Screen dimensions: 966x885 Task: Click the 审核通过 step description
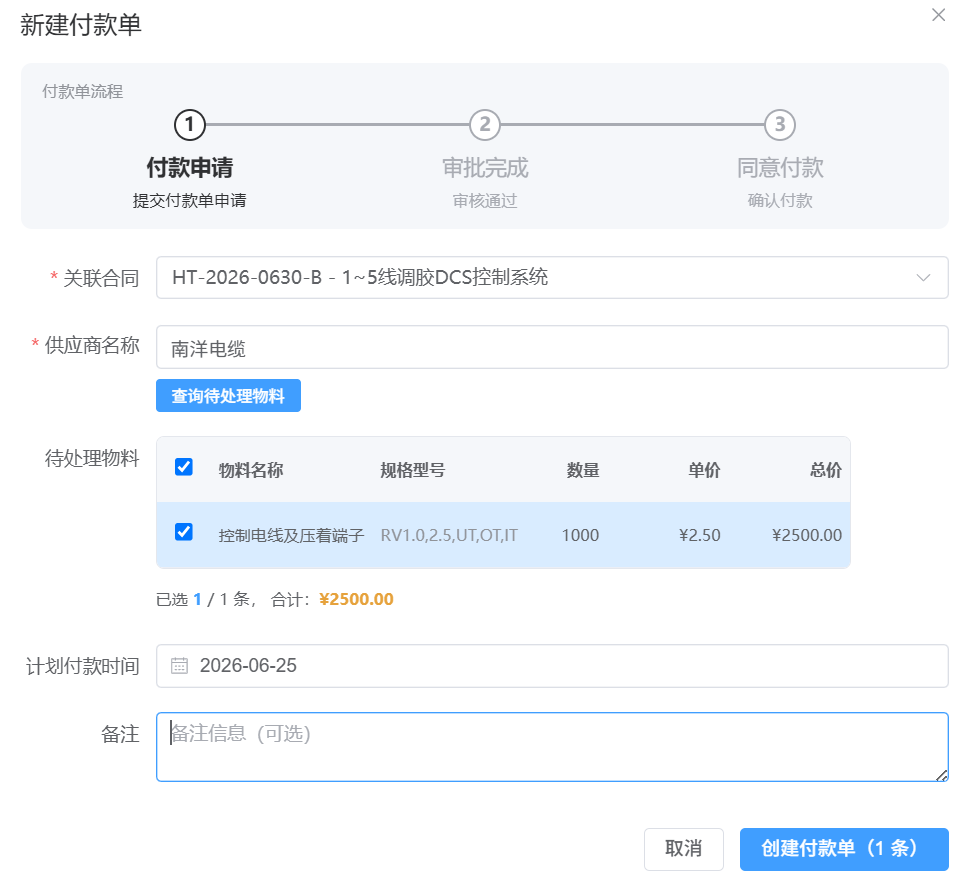[485, 200]
